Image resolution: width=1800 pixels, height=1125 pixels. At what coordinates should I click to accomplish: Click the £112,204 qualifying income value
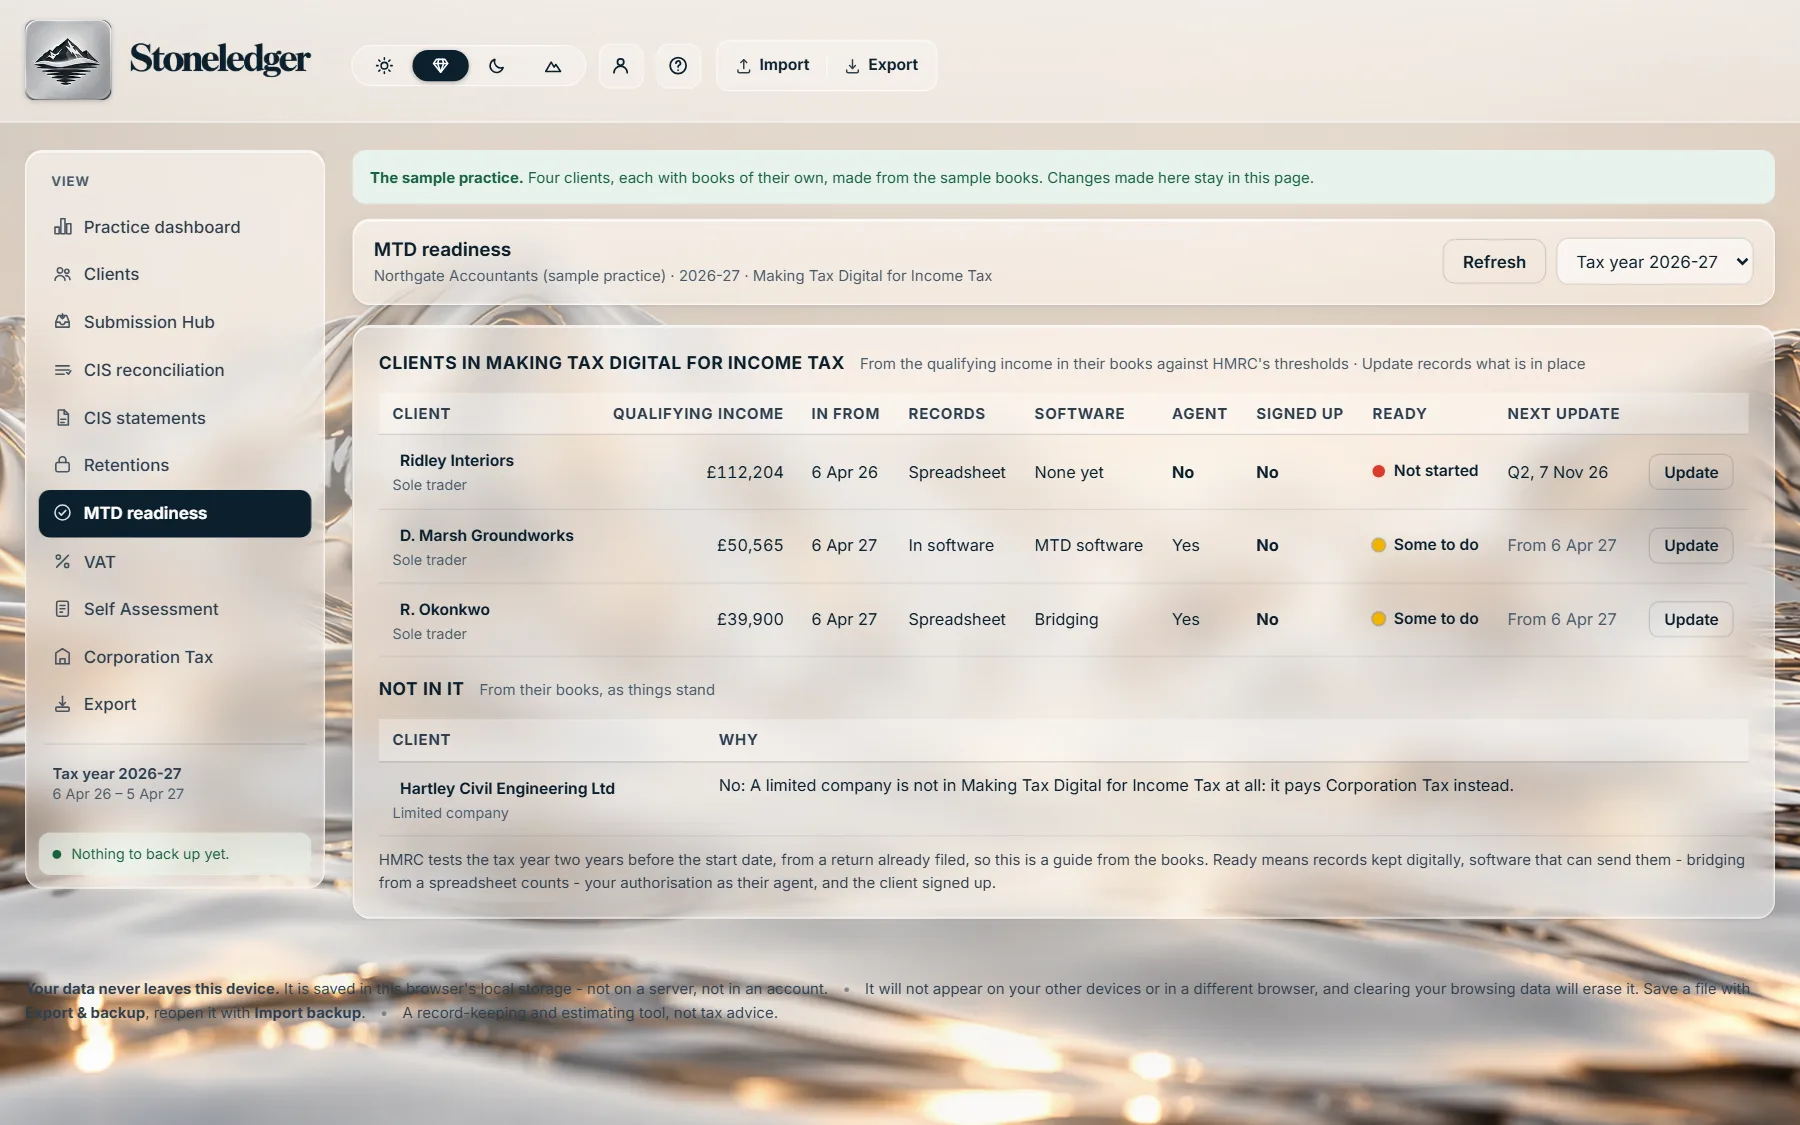click(x=745, y=472)
